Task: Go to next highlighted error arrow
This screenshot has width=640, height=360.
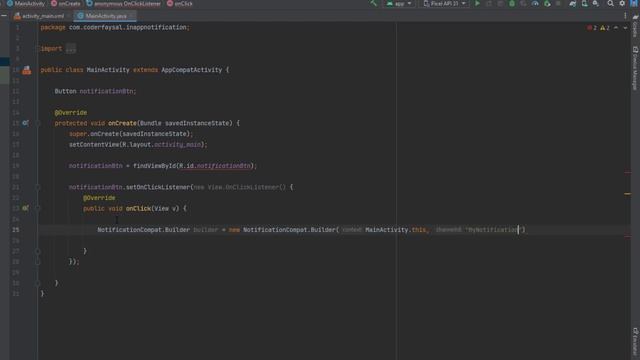Action: (625, 28)
